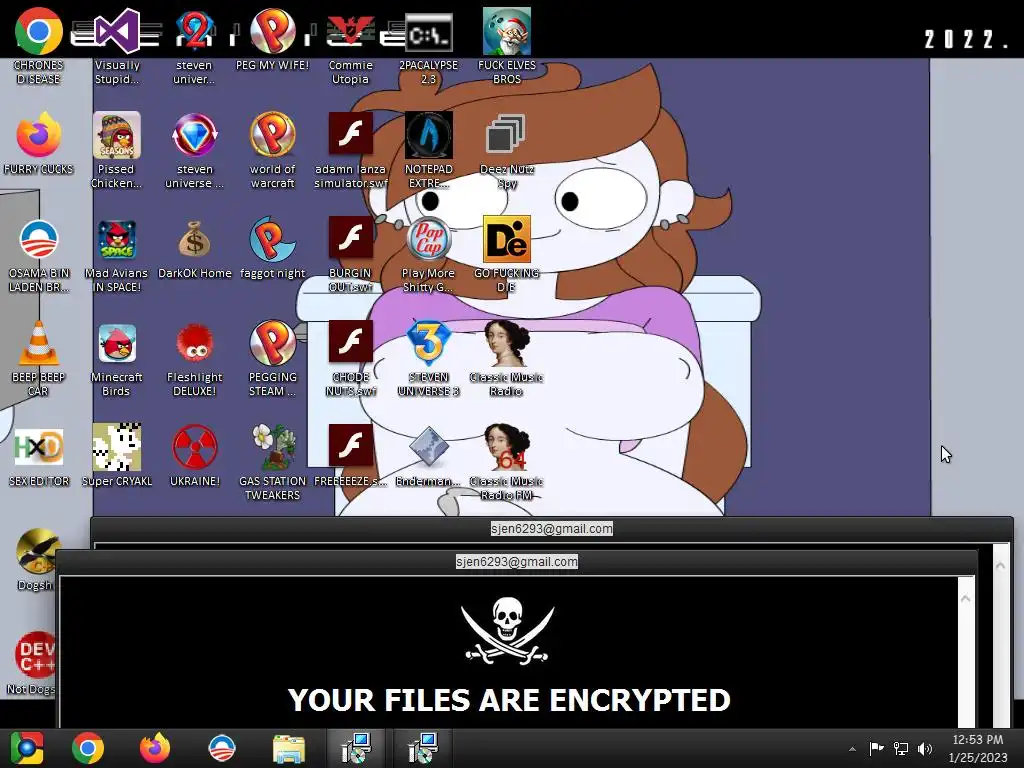Open the Mad Avians IN SPACE! icon
Image resolution: width=1024 pixels, height=768 pixels.
click(117, 240)
